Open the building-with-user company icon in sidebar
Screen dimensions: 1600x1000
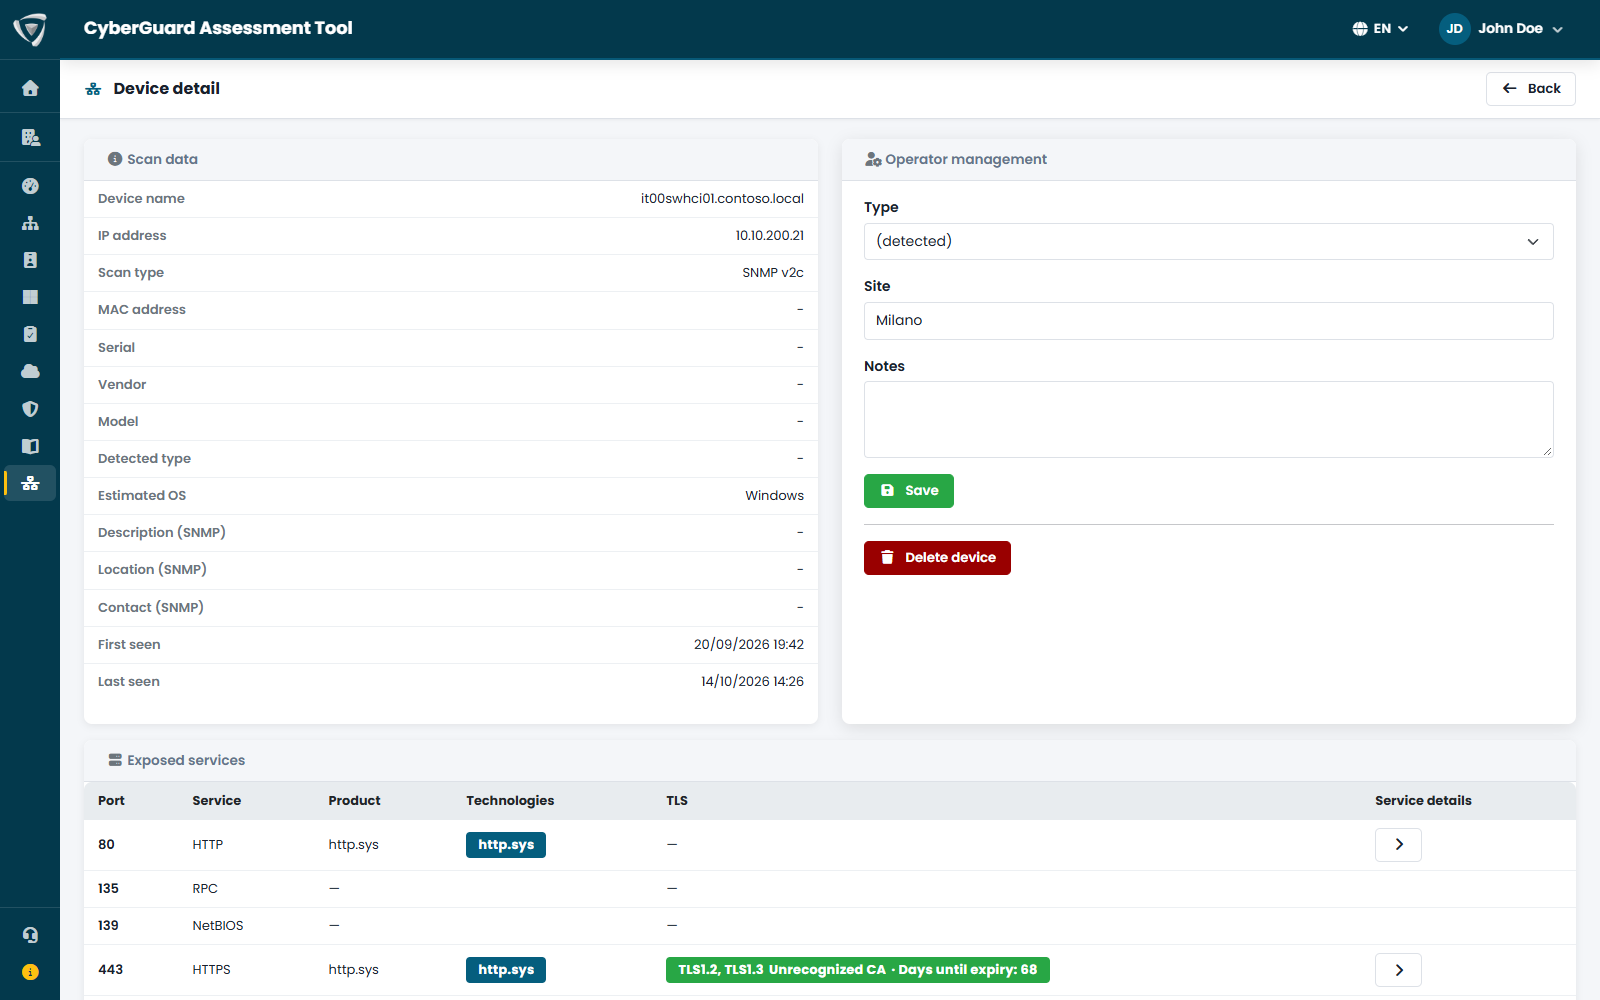(x=30, y=137)
